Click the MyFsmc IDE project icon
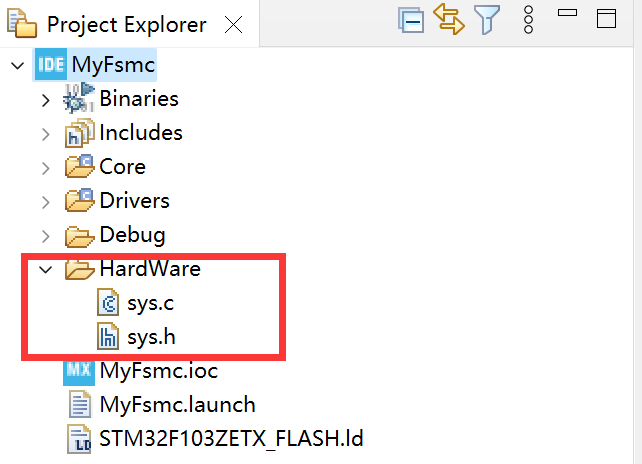The height and width of the screenshot is (464, 642). click(x=51, y=65)
